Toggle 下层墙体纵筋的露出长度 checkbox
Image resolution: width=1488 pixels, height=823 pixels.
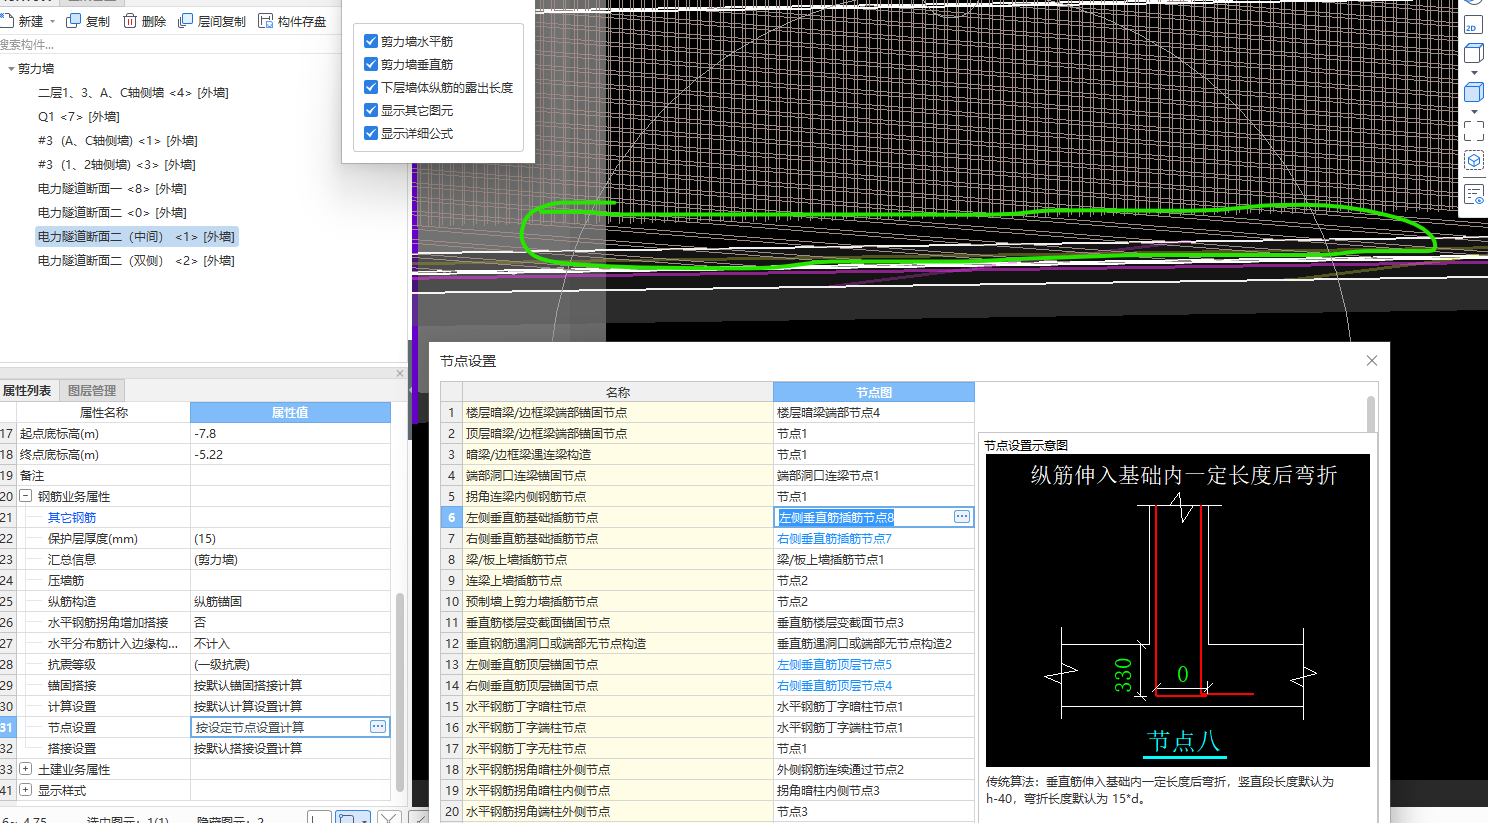click(x=371, y=87)
